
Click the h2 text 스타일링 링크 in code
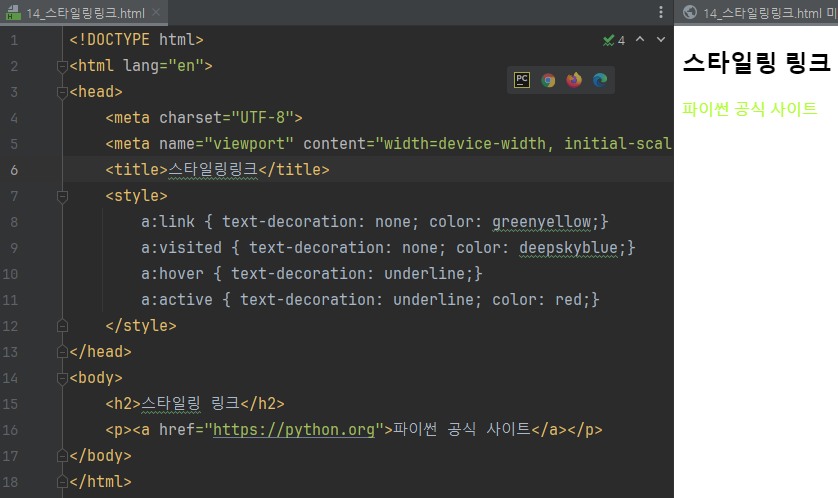190,404
